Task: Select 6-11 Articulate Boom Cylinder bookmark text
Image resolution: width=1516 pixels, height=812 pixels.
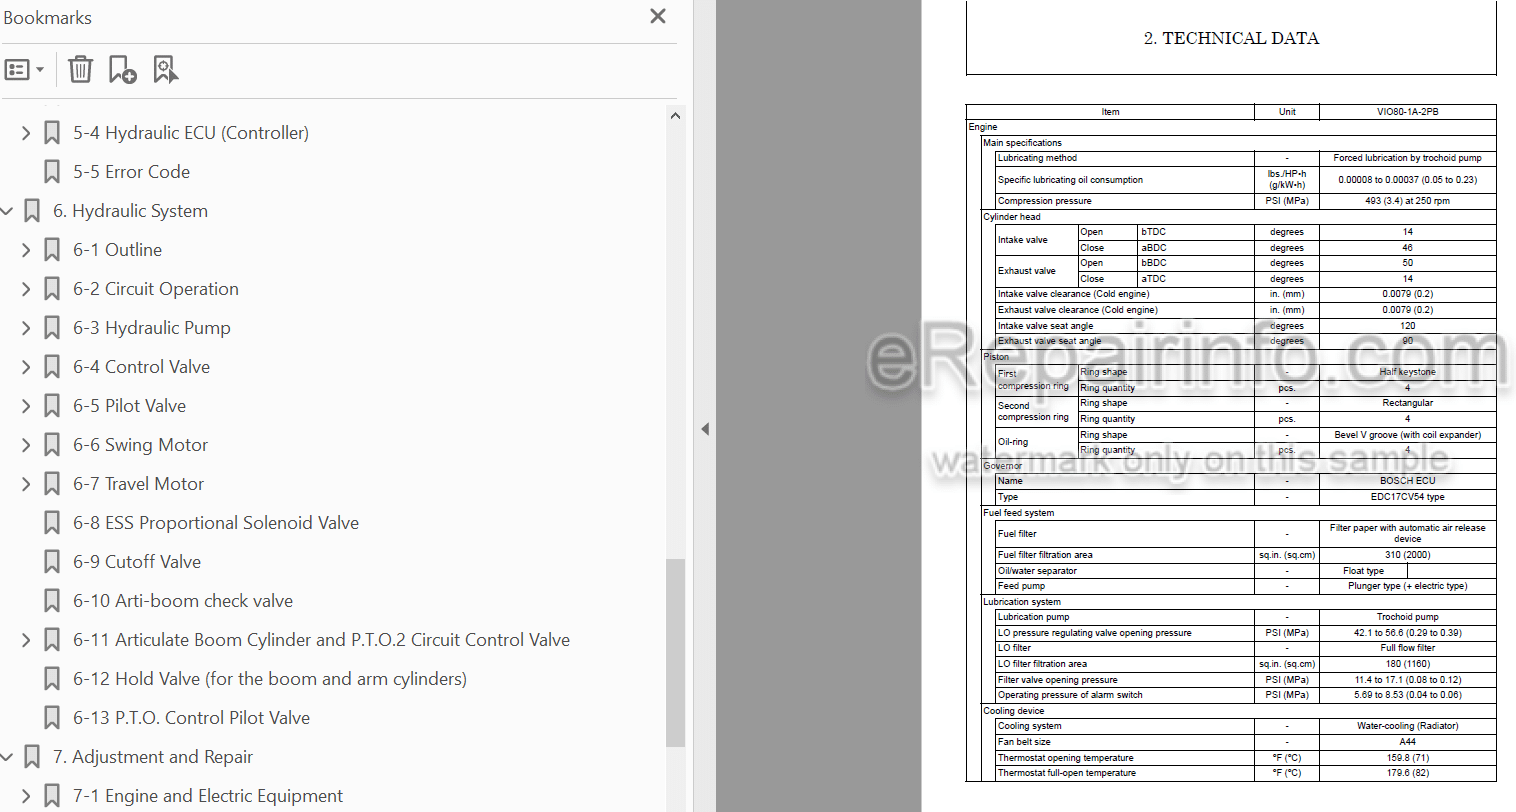Action: pyautogui.click(x=321, y=640)
